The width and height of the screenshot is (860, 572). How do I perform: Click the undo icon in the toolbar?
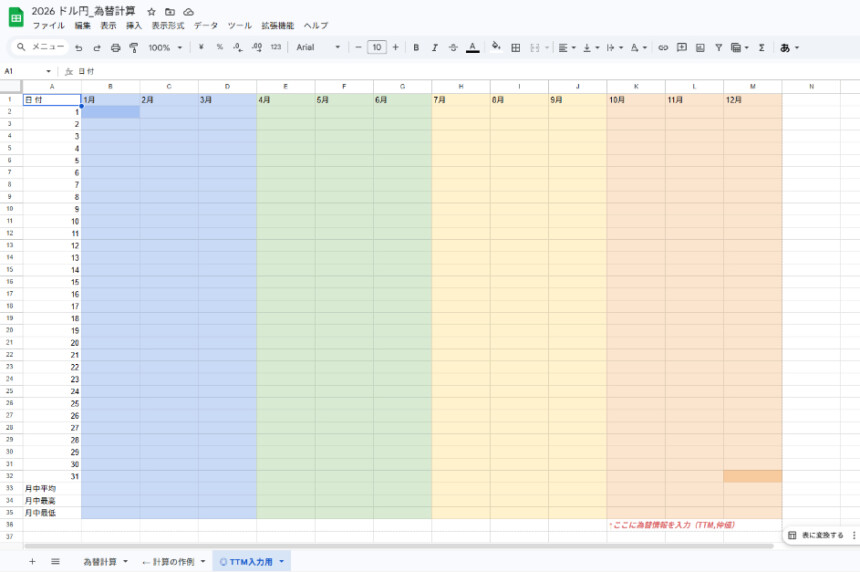(x=79, y=47)
